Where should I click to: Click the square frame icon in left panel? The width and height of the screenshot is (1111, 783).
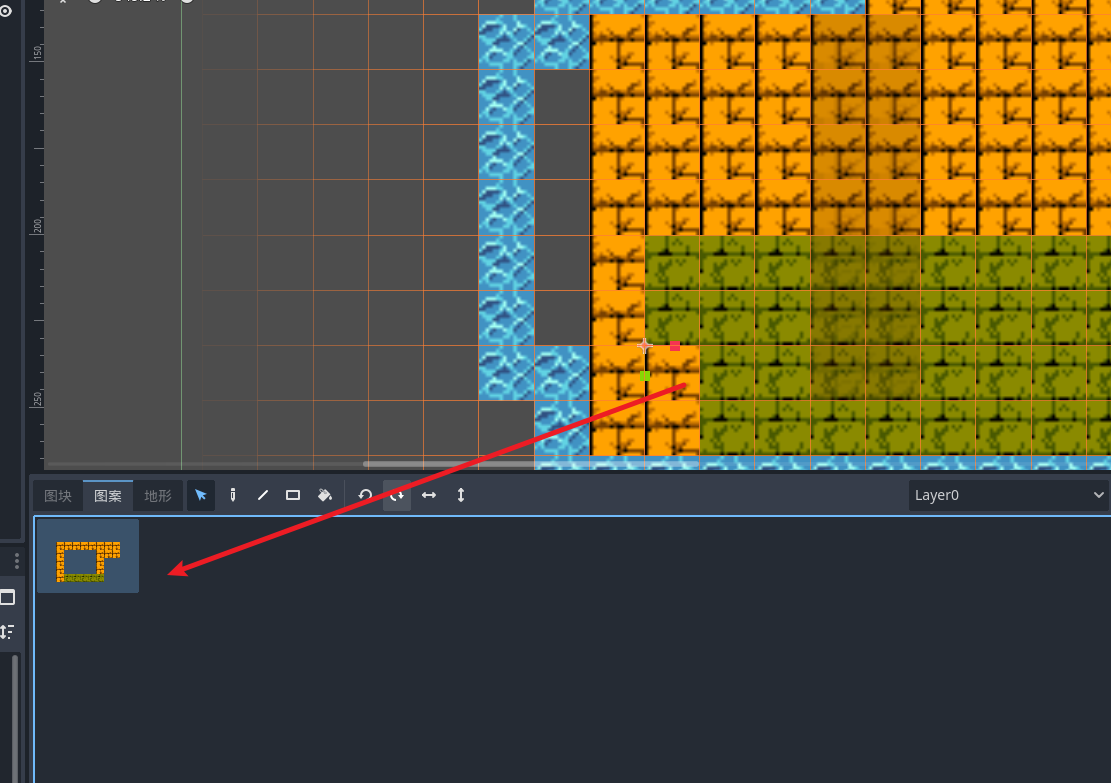point(7,597)
